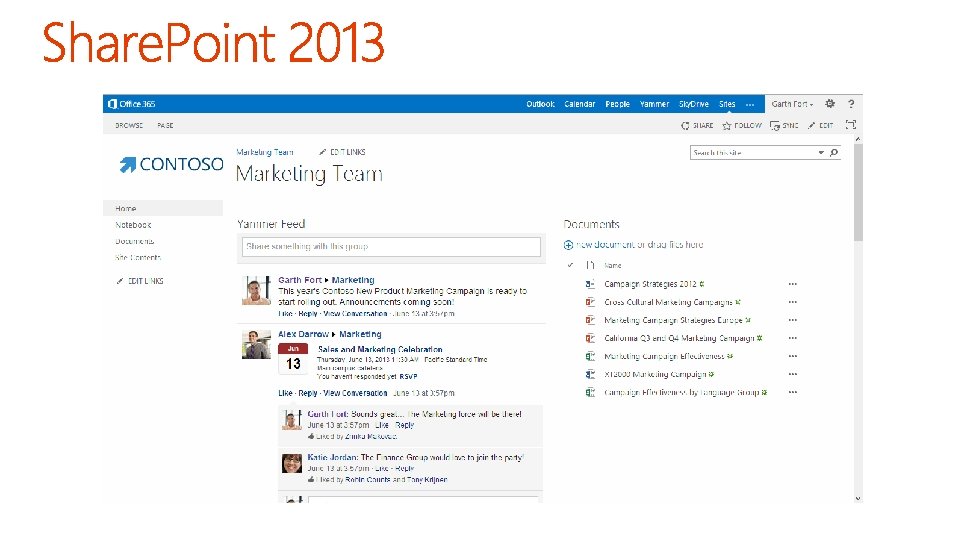Click Marketing Campaign Strategies Europe file icon
960x540 pixels.
pos(590,320)
